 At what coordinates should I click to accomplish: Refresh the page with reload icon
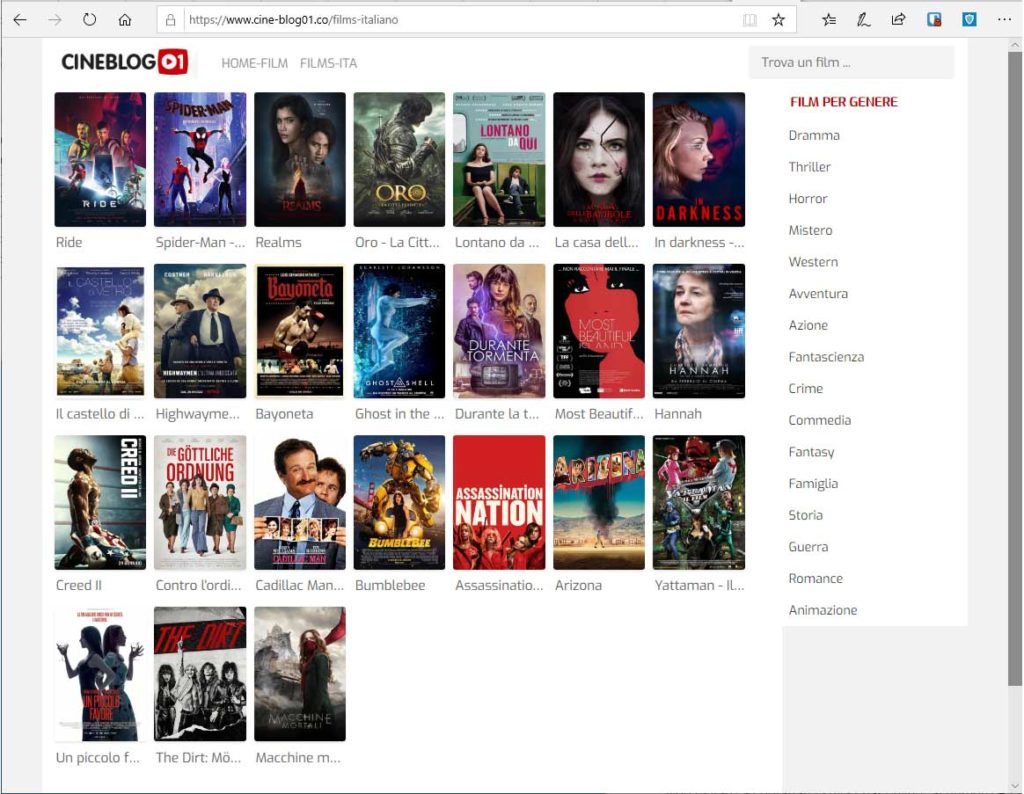90,19
